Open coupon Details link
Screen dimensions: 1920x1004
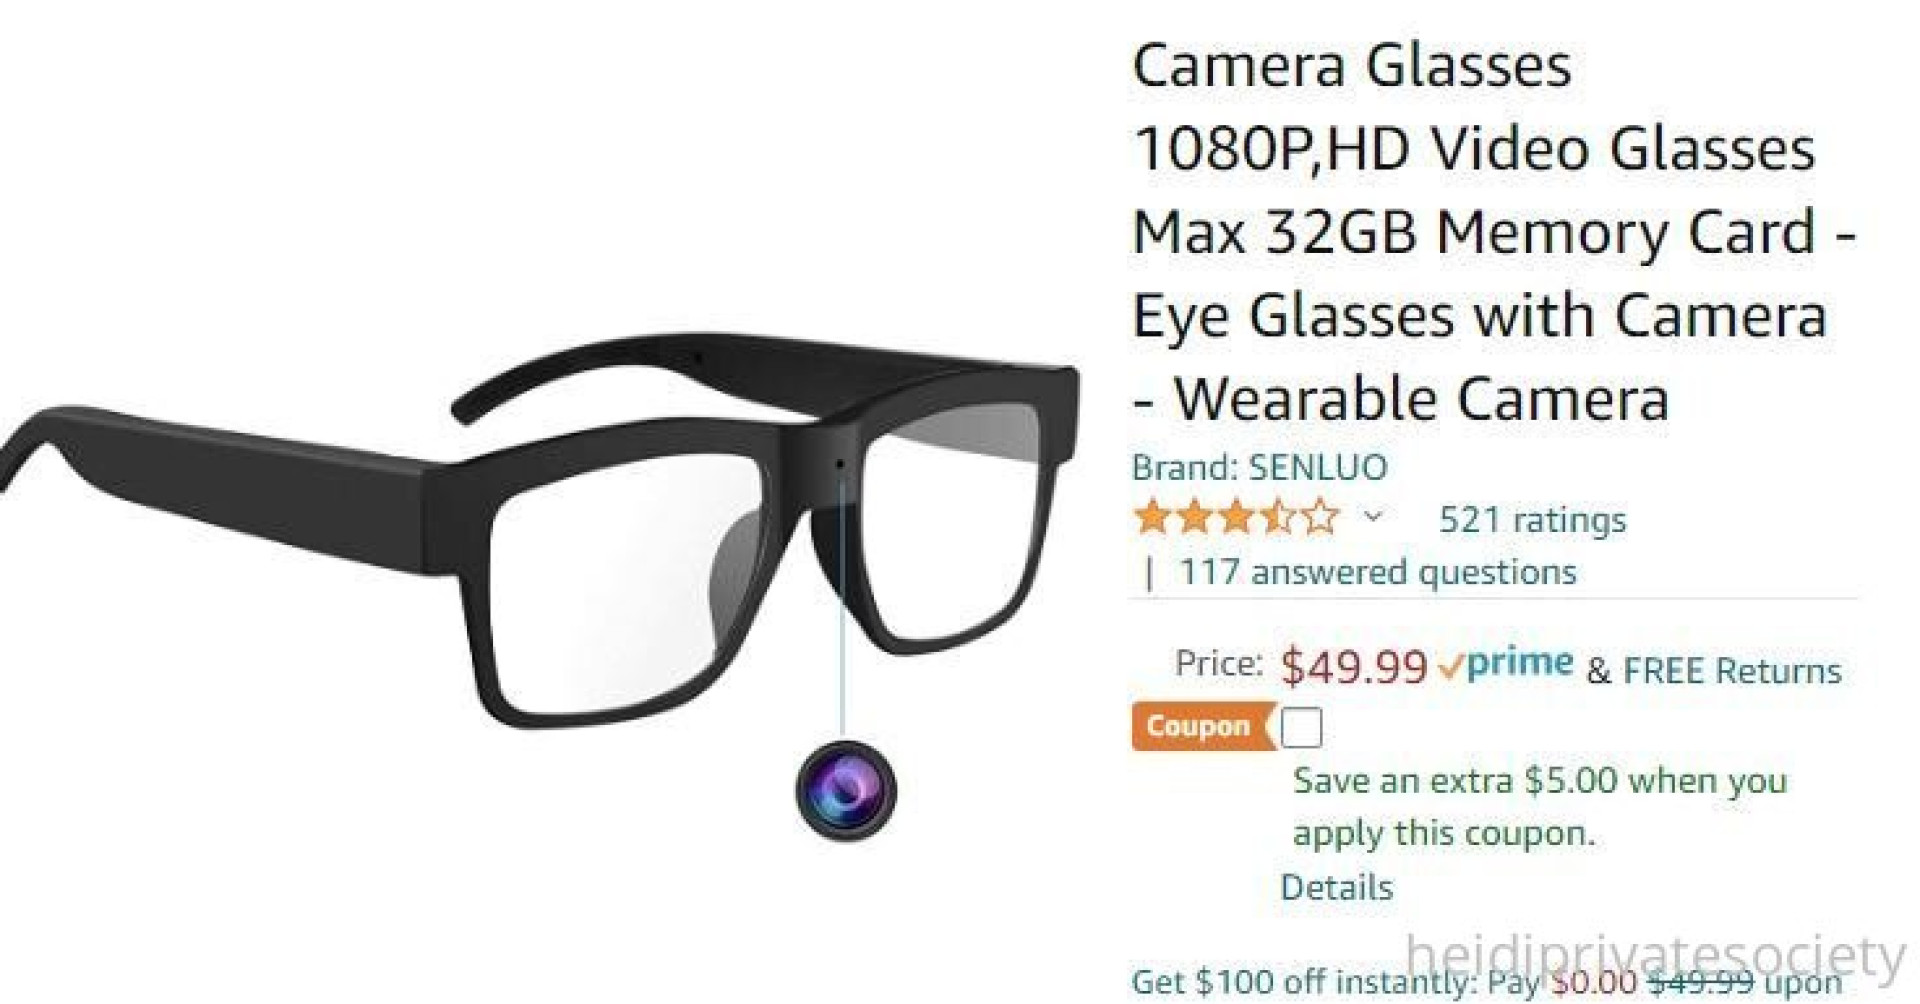point(1336,887)
